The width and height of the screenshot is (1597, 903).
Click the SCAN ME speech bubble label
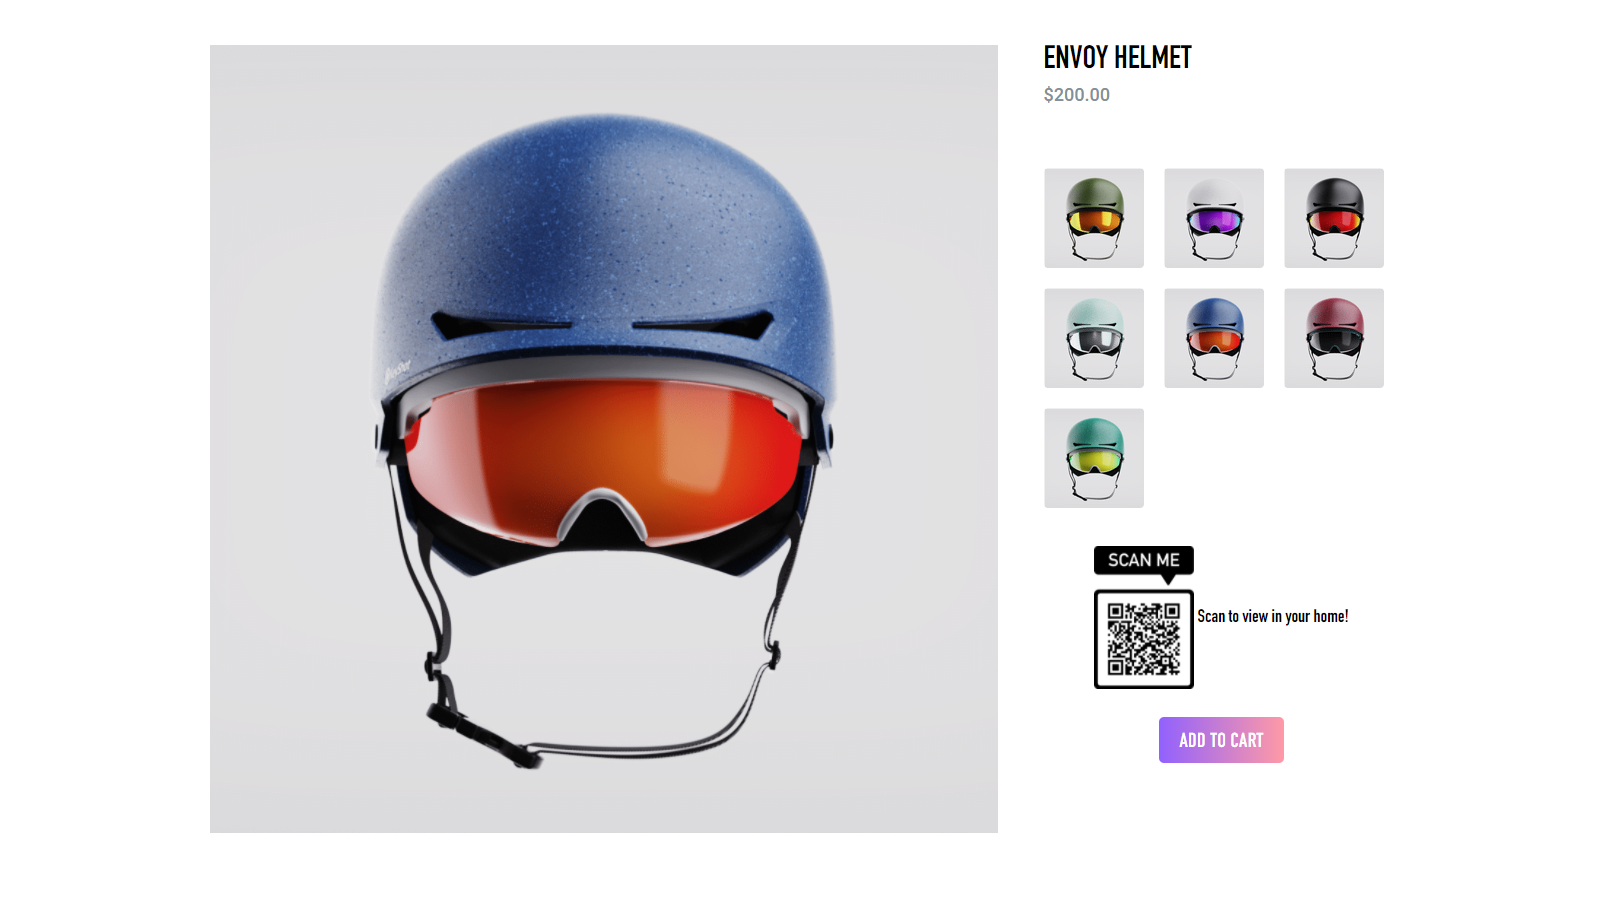[1144, 560]
